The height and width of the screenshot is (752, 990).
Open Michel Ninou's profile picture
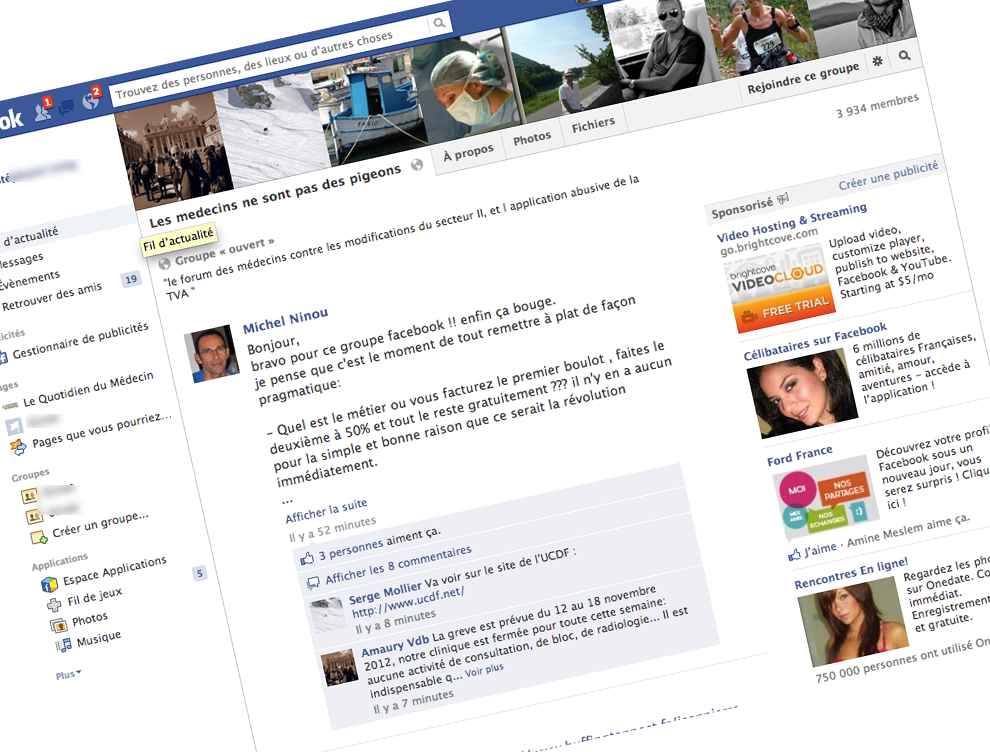212,354
